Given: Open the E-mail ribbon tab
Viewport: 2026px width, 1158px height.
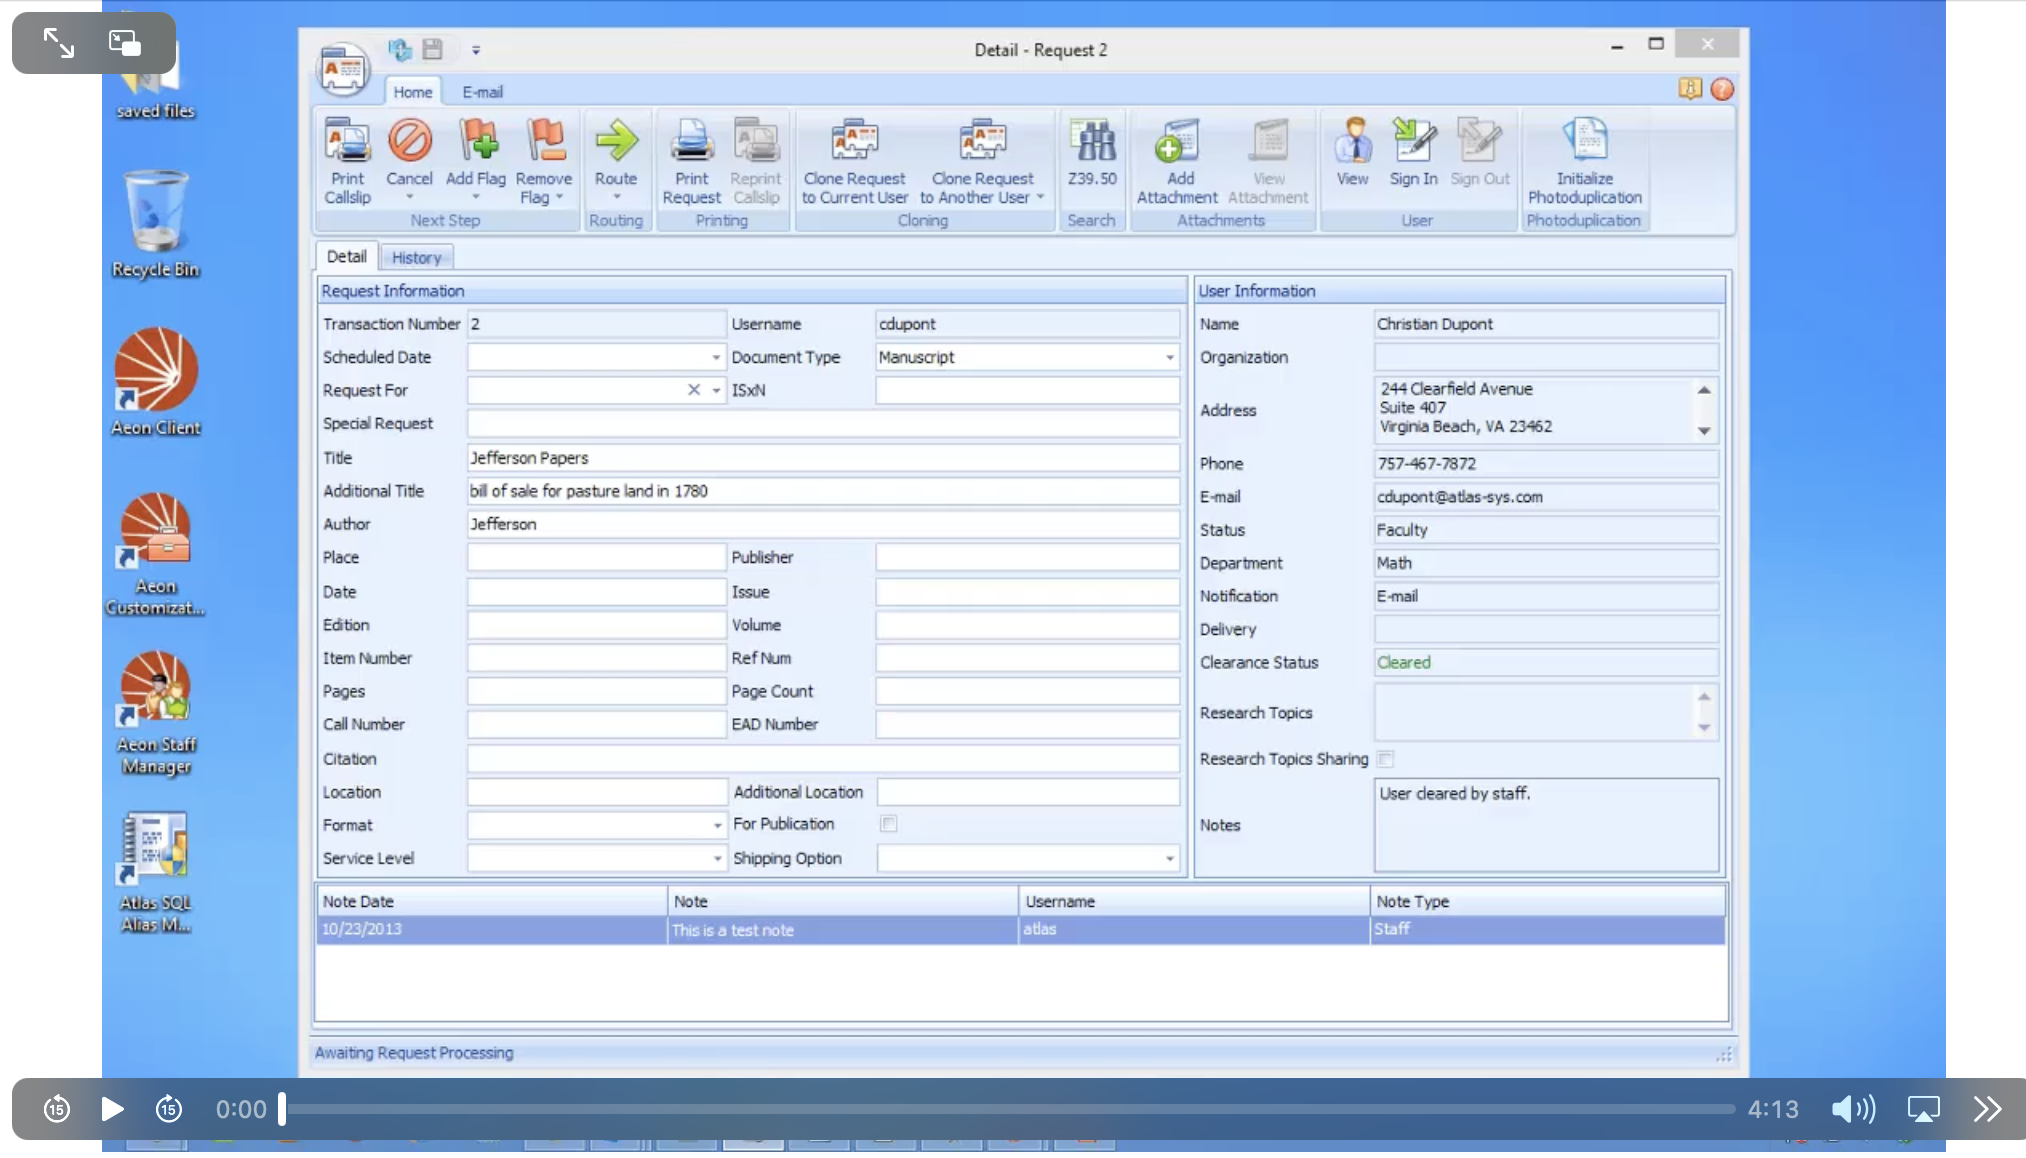Looking at the screenshot, I should pyautogui.click(x=482, y=92).
